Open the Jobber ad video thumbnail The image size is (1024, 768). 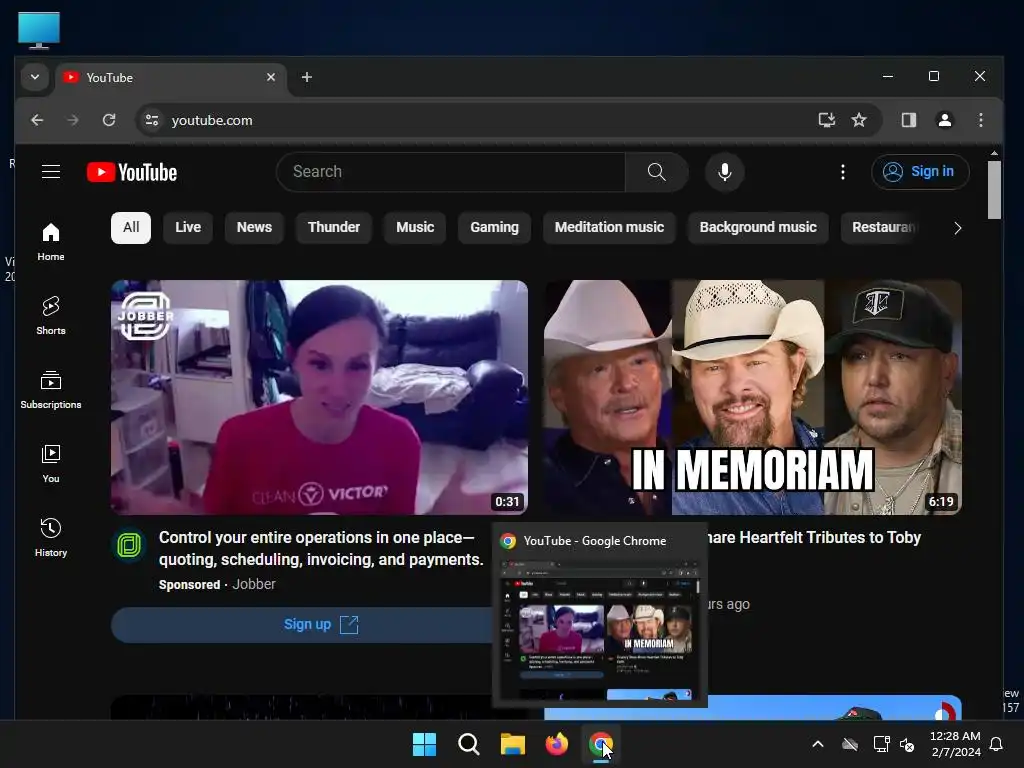pyautogui.click(x=319, y=398)
